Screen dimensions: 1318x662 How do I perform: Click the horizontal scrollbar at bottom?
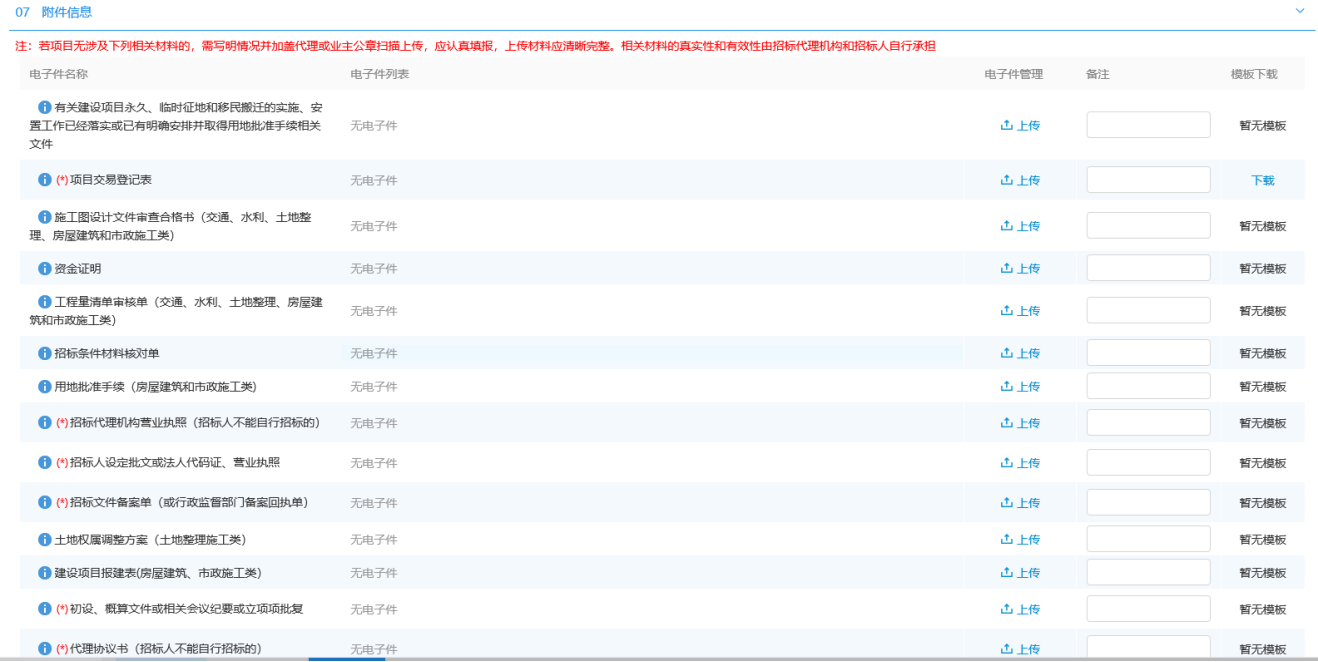click(346, 659)
